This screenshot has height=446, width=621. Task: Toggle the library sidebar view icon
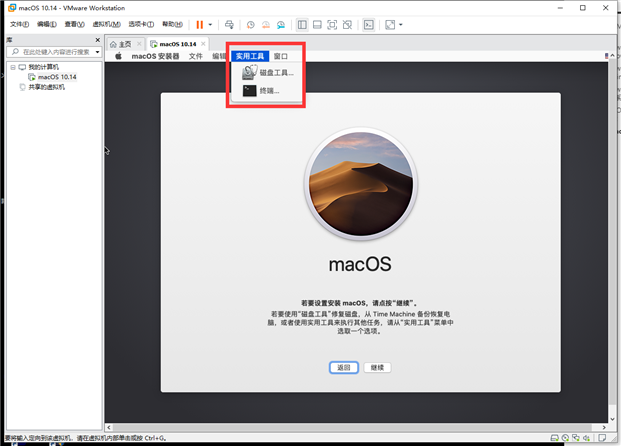[302, 25]
